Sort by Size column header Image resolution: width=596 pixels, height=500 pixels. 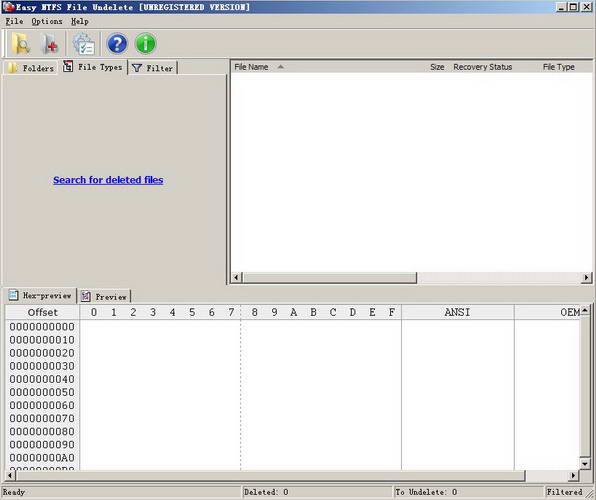click(x=437, y=67)
